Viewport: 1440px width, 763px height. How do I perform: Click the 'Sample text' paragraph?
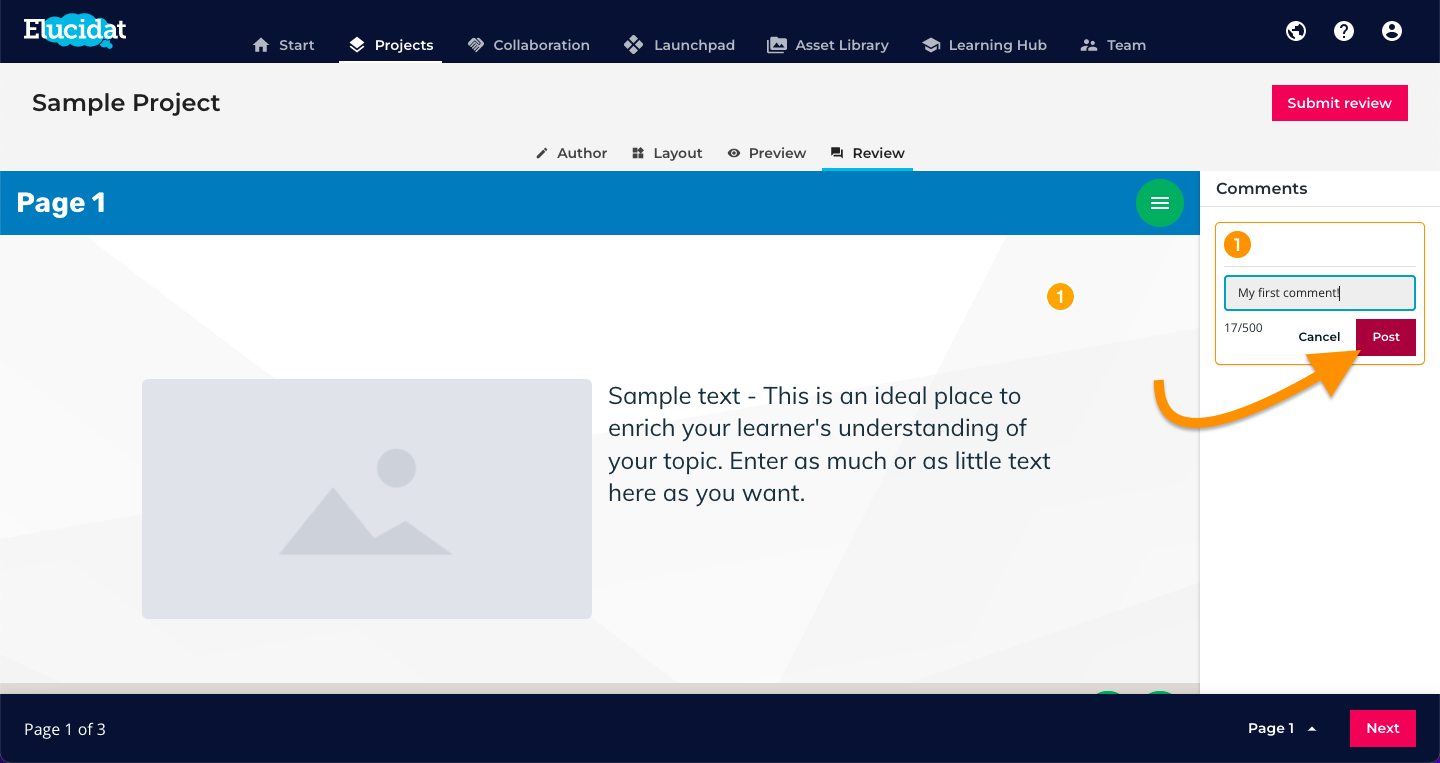point(830,444)
